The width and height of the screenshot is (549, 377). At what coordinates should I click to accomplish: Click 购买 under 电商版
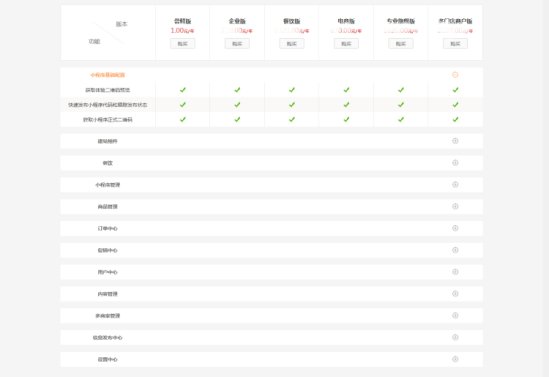point(346,44)
